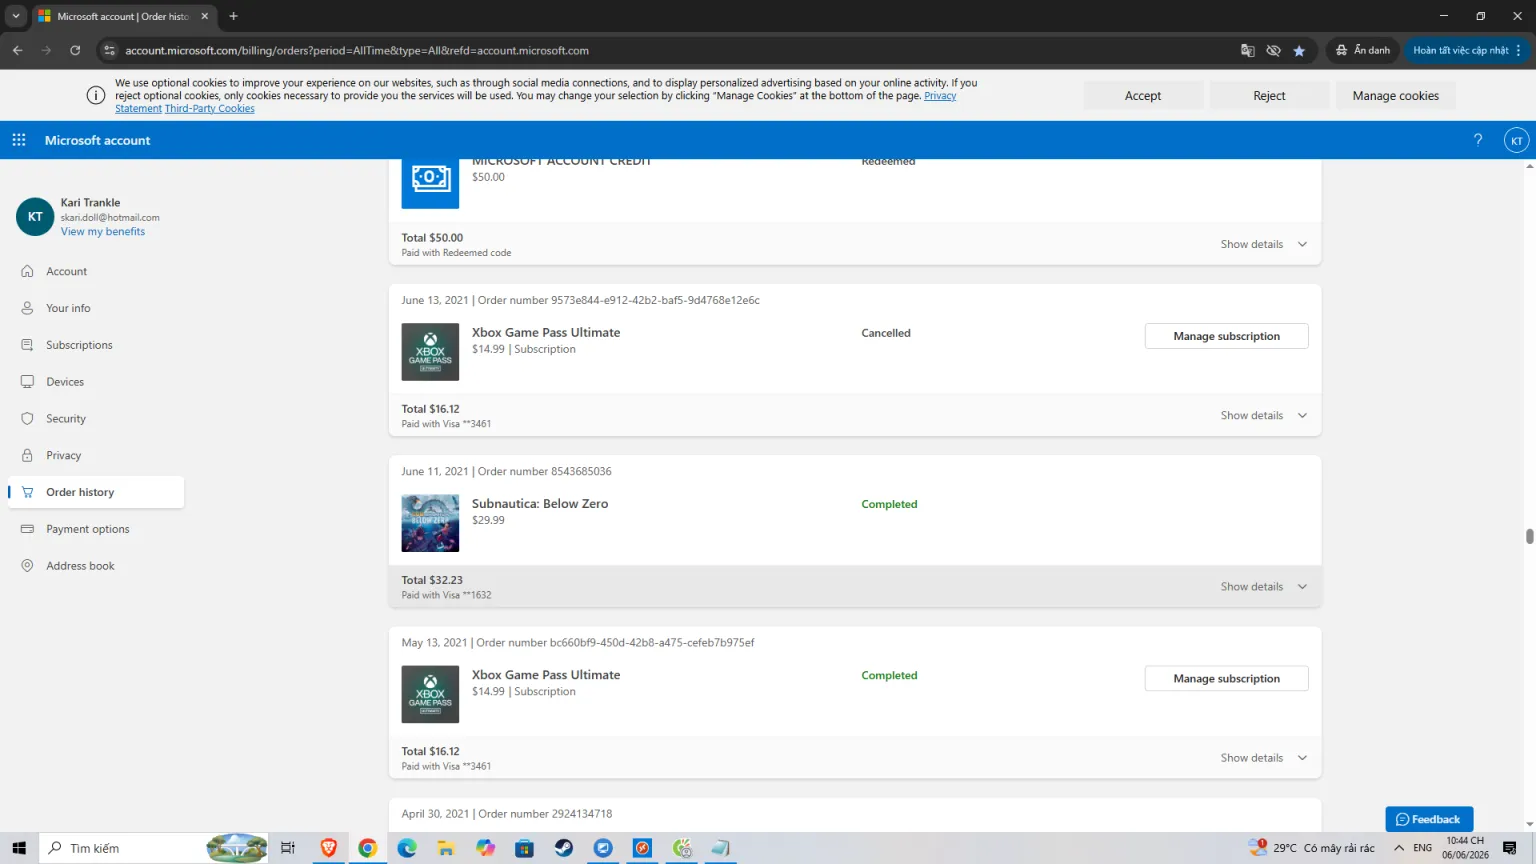Expand Show details for June 13 order
Image resolution: width=1536 pixels, height=864 pixels.
click(x=1264, y=415)
